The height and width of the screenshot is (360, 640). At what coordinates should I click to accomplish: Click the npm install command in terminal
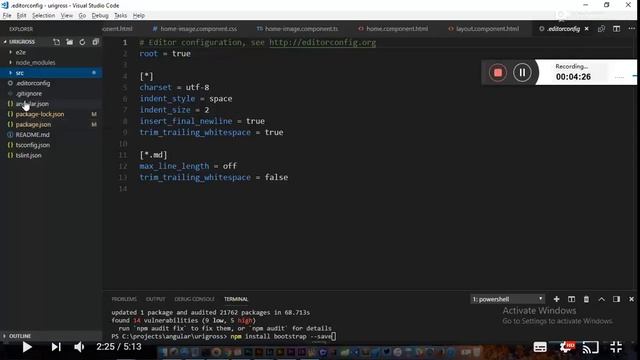click(x=281, y=336)
